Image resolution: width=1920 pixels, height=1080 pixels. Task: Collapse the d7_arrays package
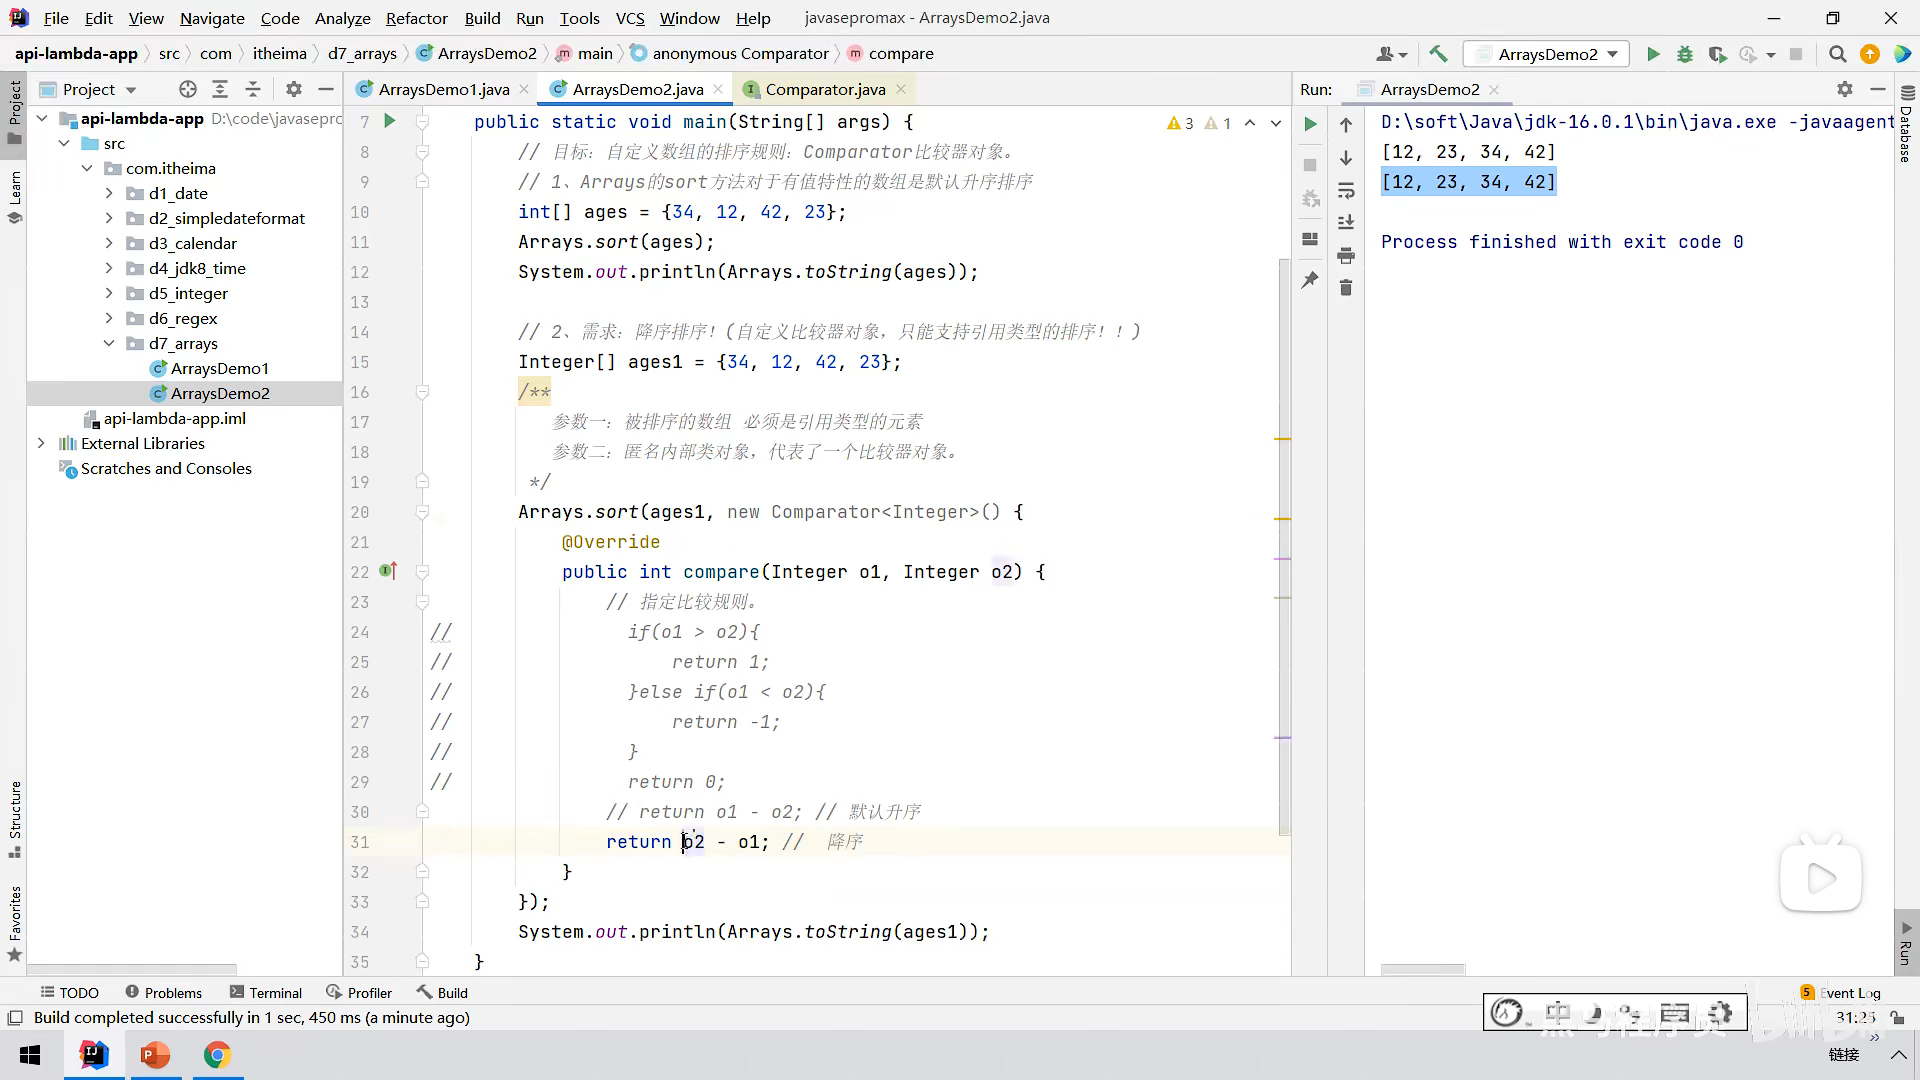(x=109, y=343)
